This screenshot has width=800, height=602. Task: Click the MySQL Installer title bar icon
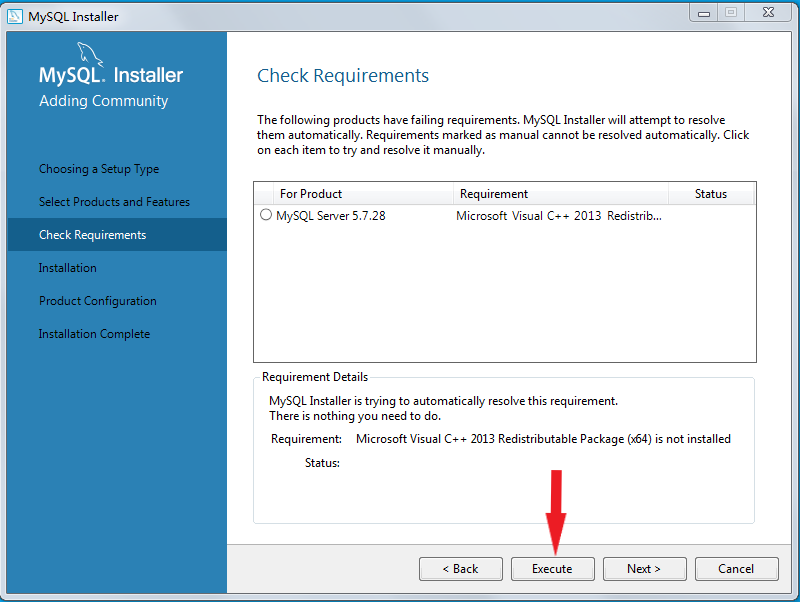pos(15,16)
